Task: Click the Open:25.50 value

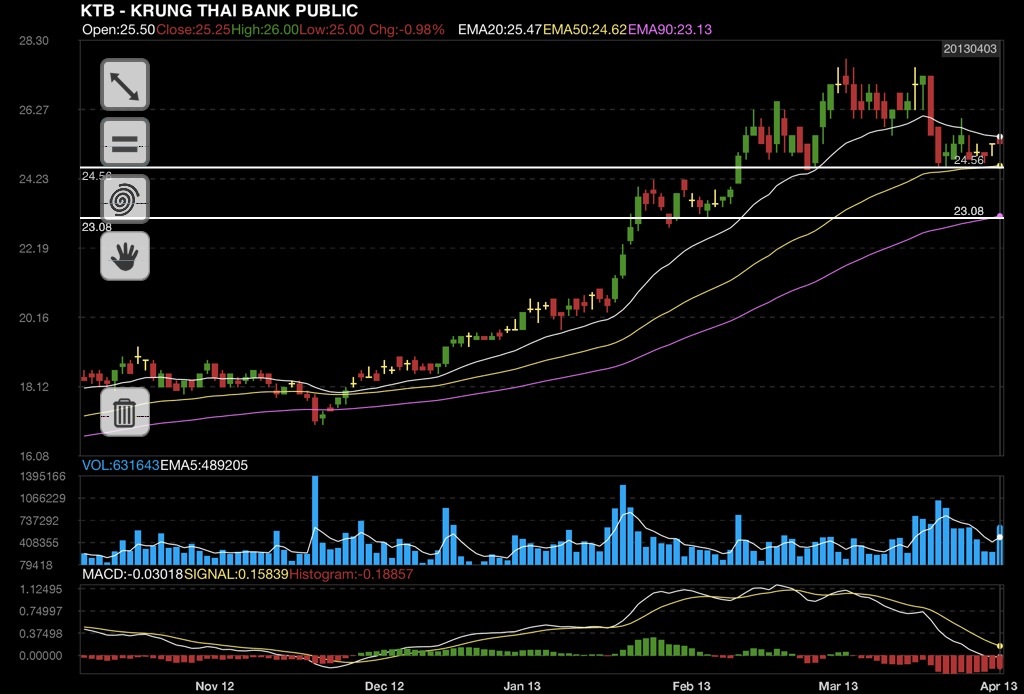Action: click(119, 29)
